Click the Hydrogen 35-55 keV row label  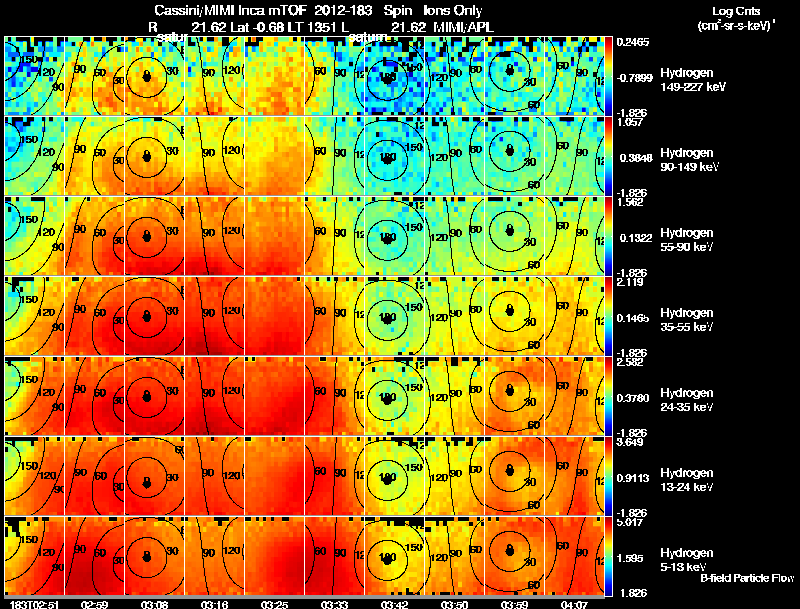[x=687, y=320]
